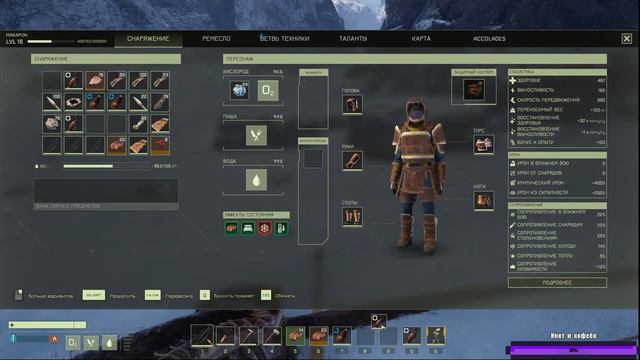Click the water drop icon in Вода panel

(x=256, y=180)
